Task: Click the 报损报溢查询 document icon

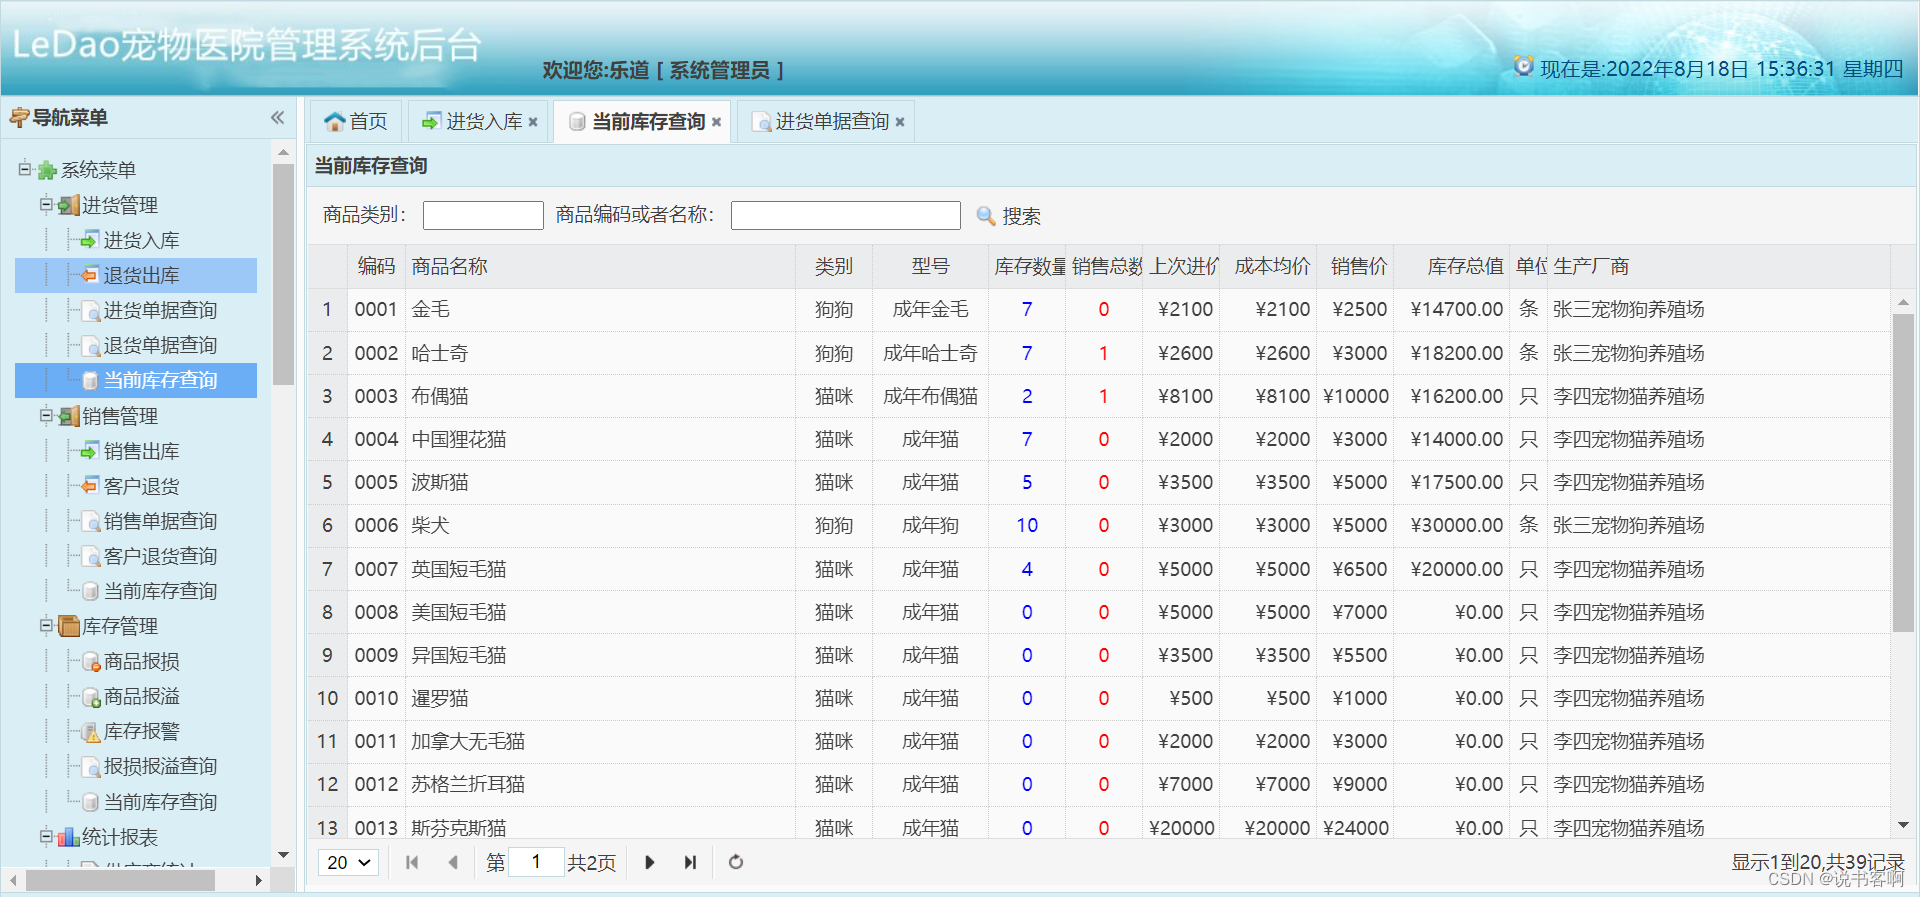Action: point(90,766)
